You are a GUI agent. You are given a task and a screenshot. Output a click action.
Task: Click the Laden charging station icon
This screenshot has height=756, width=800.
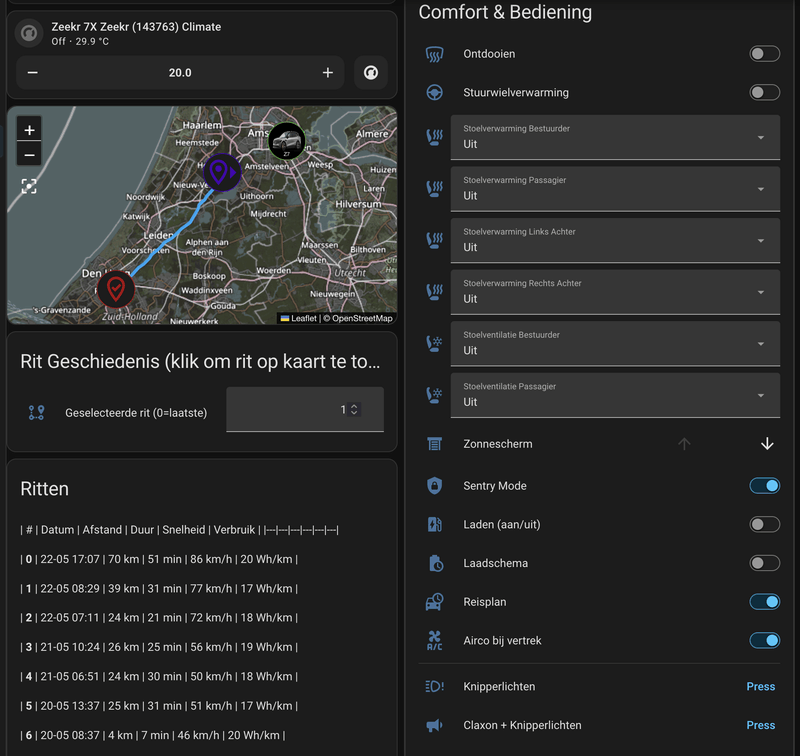coord(434,524)
